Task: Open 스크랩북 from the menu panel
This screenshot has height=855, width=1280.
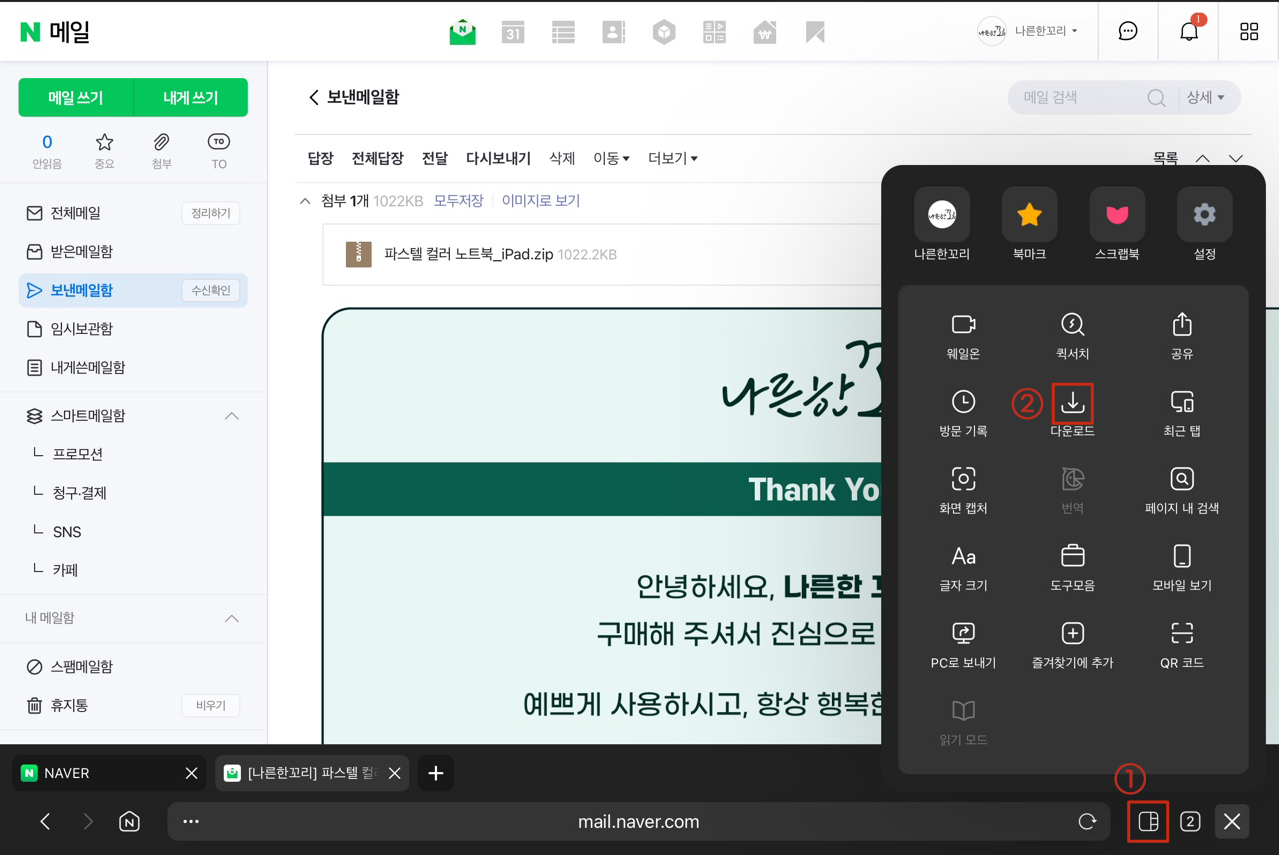Action: (1116, 224)
